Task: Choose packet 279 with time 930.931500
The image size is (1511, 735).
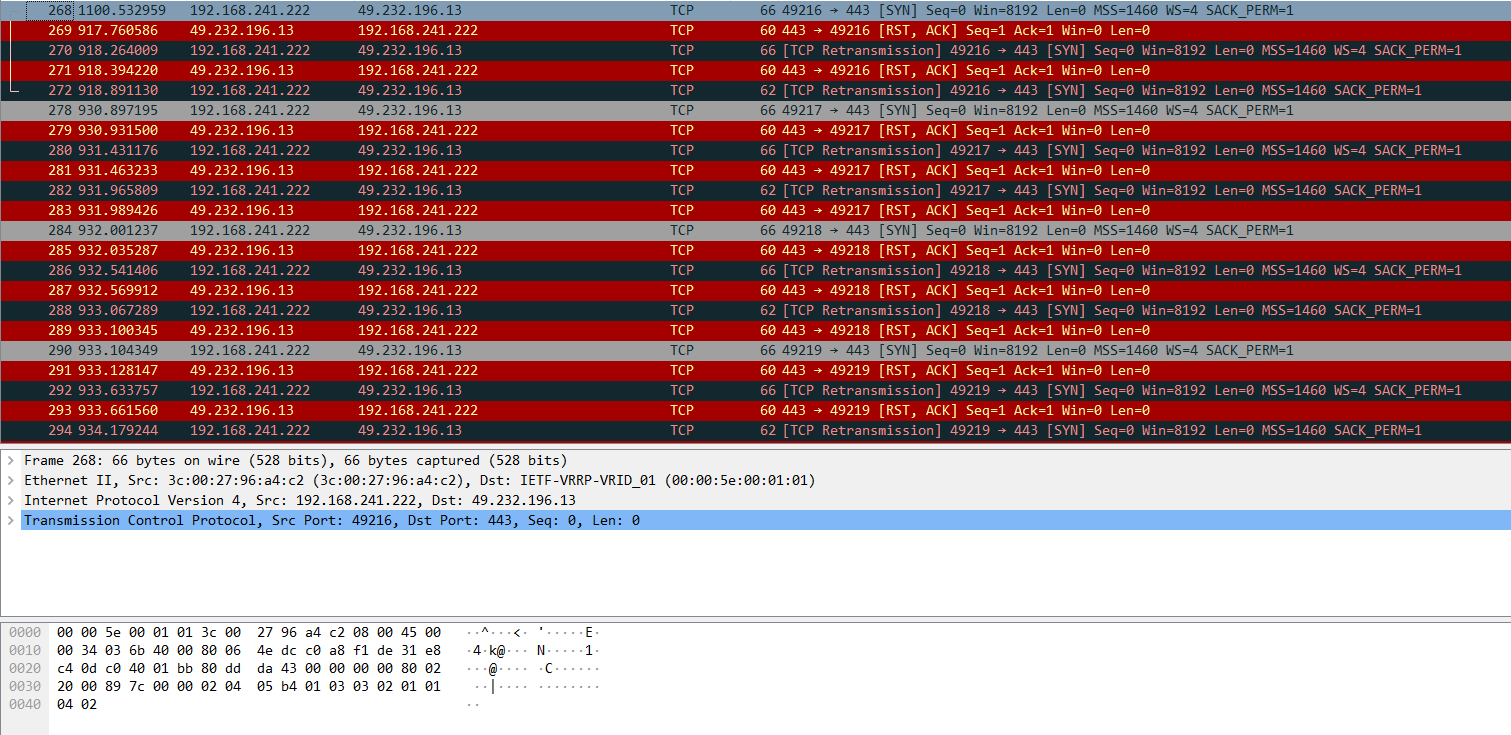Action: [755, 130]
